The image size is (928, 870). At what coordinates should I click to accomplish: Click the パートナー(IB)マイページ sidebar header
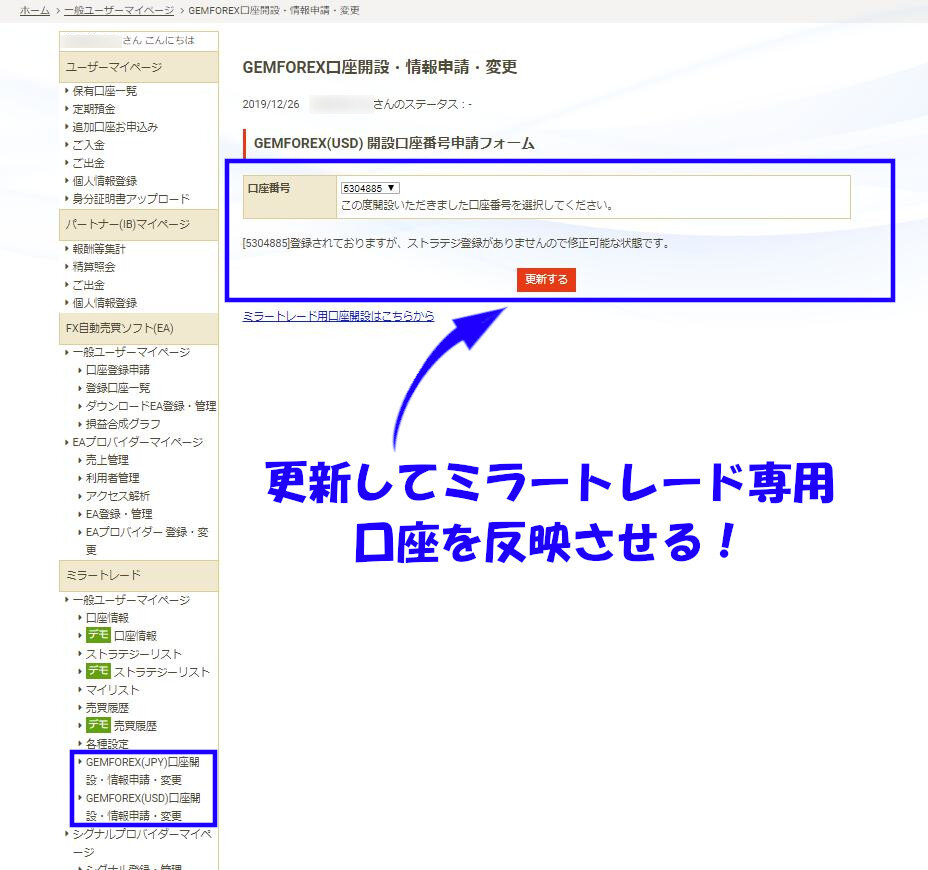[138, 224]
